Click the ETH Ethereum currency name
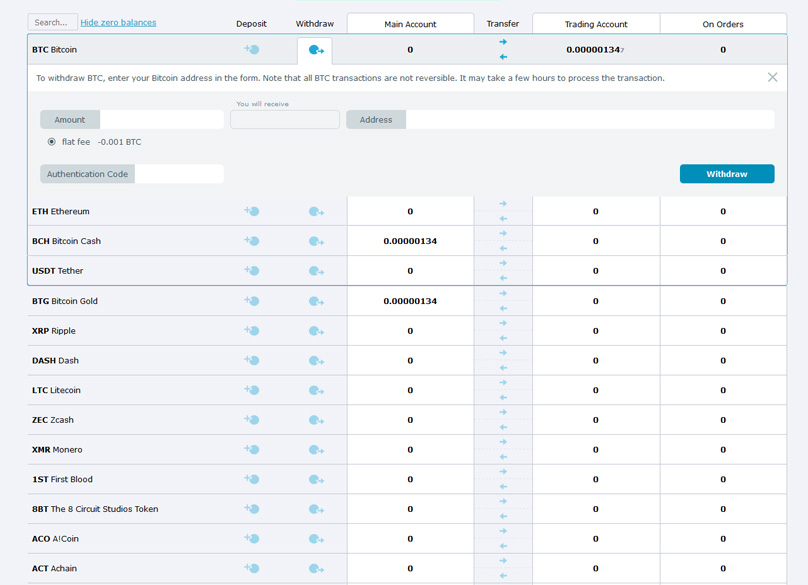808x585 pixels. pyautogui.click(x=61, y=211)
